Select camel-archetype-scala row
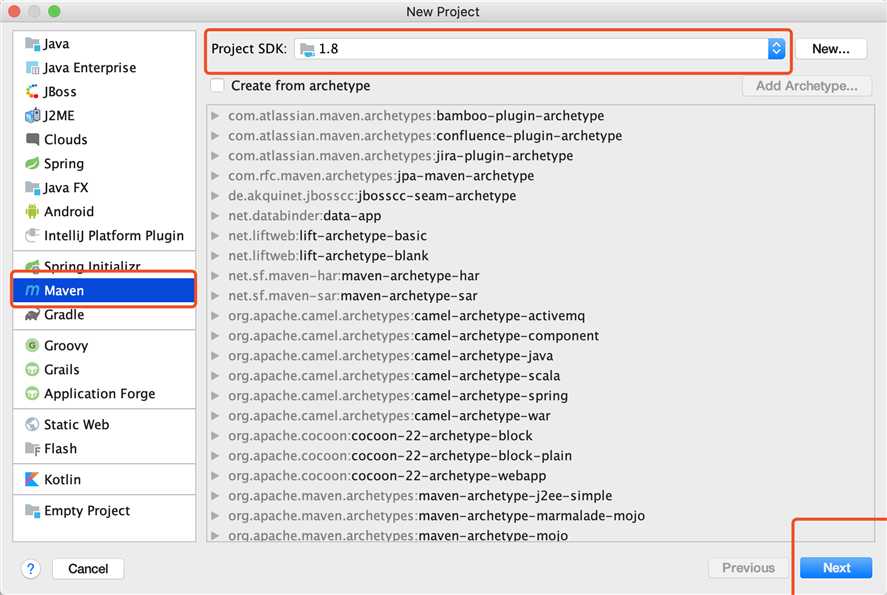Image resolution: width=887 pixels, height=595 pixels. click(541, 376)
